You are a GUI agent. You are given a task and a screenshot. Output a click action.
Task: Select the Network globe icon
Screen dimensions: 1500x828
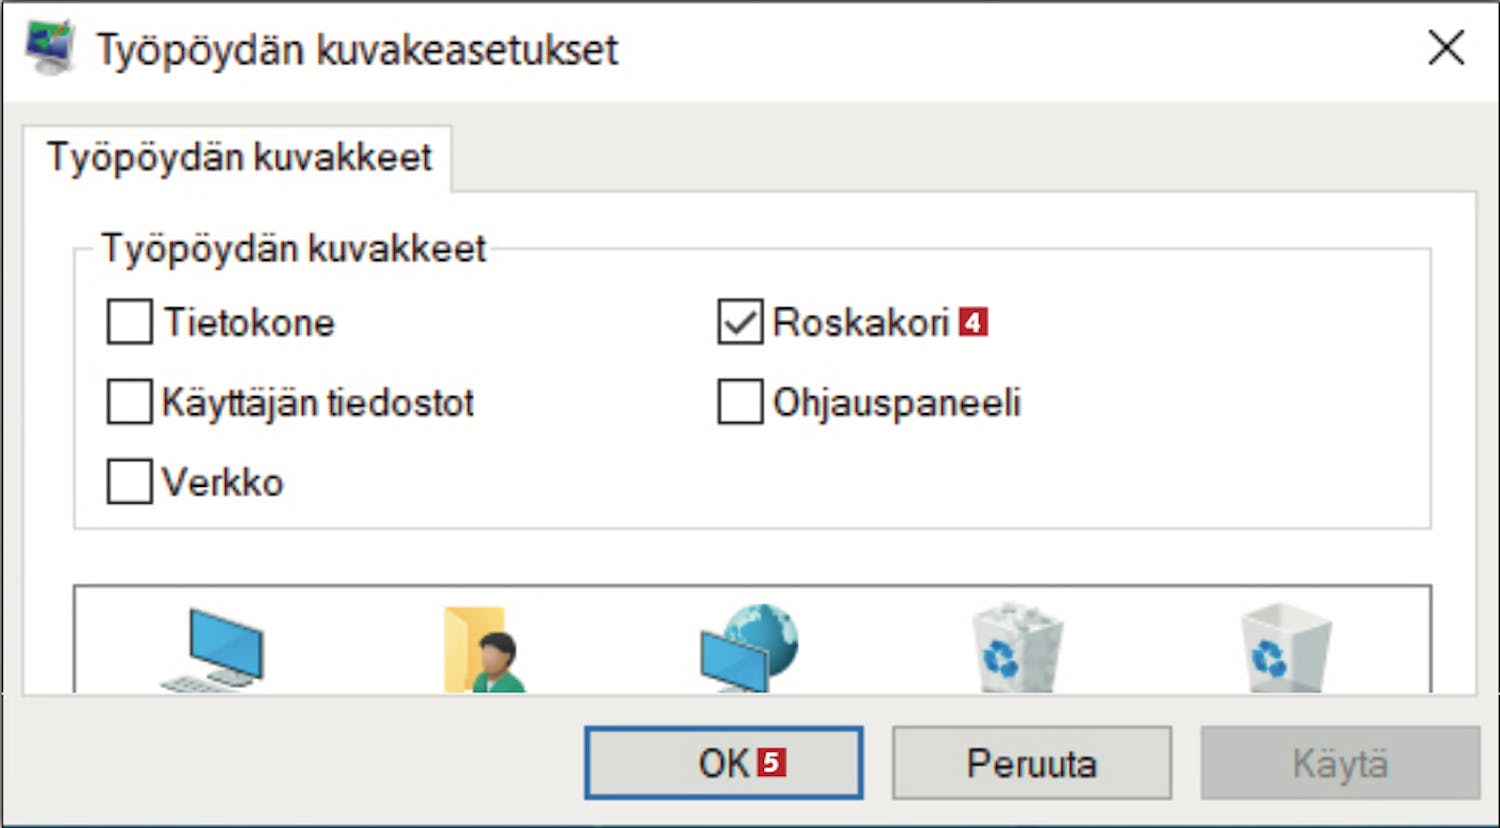point(749,647)
